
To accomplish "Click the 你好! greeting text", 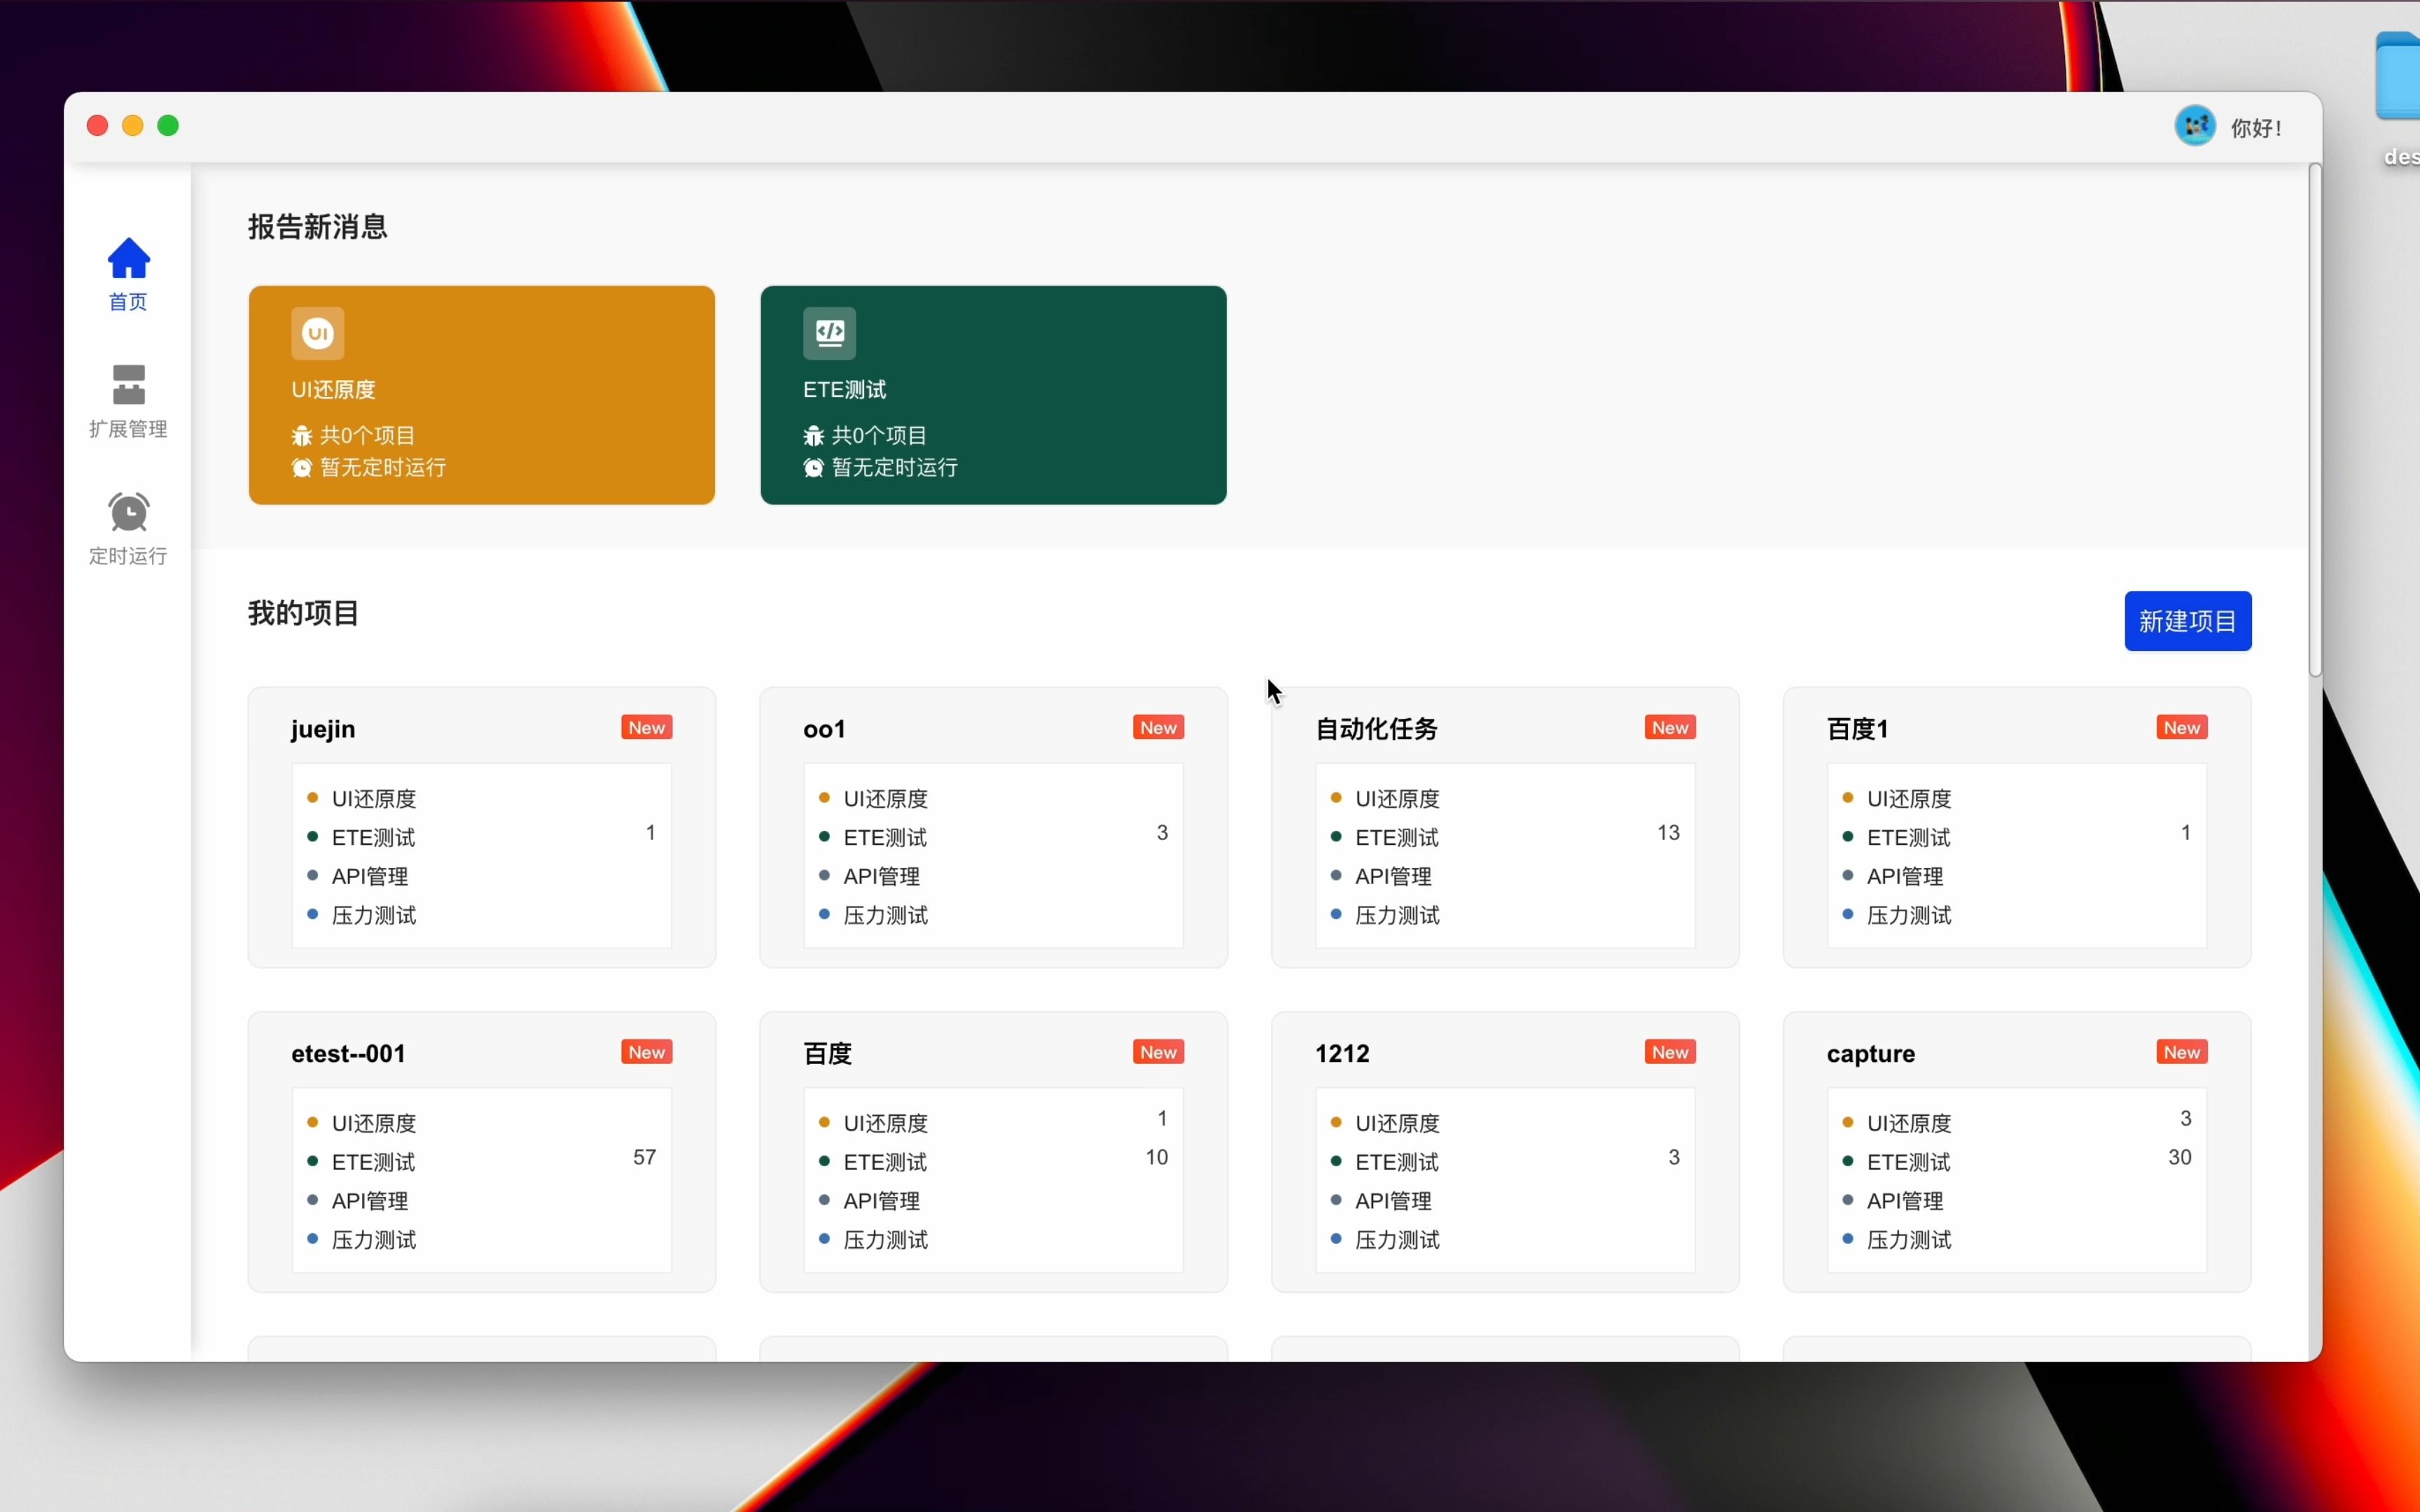I will click(2257, 128).
